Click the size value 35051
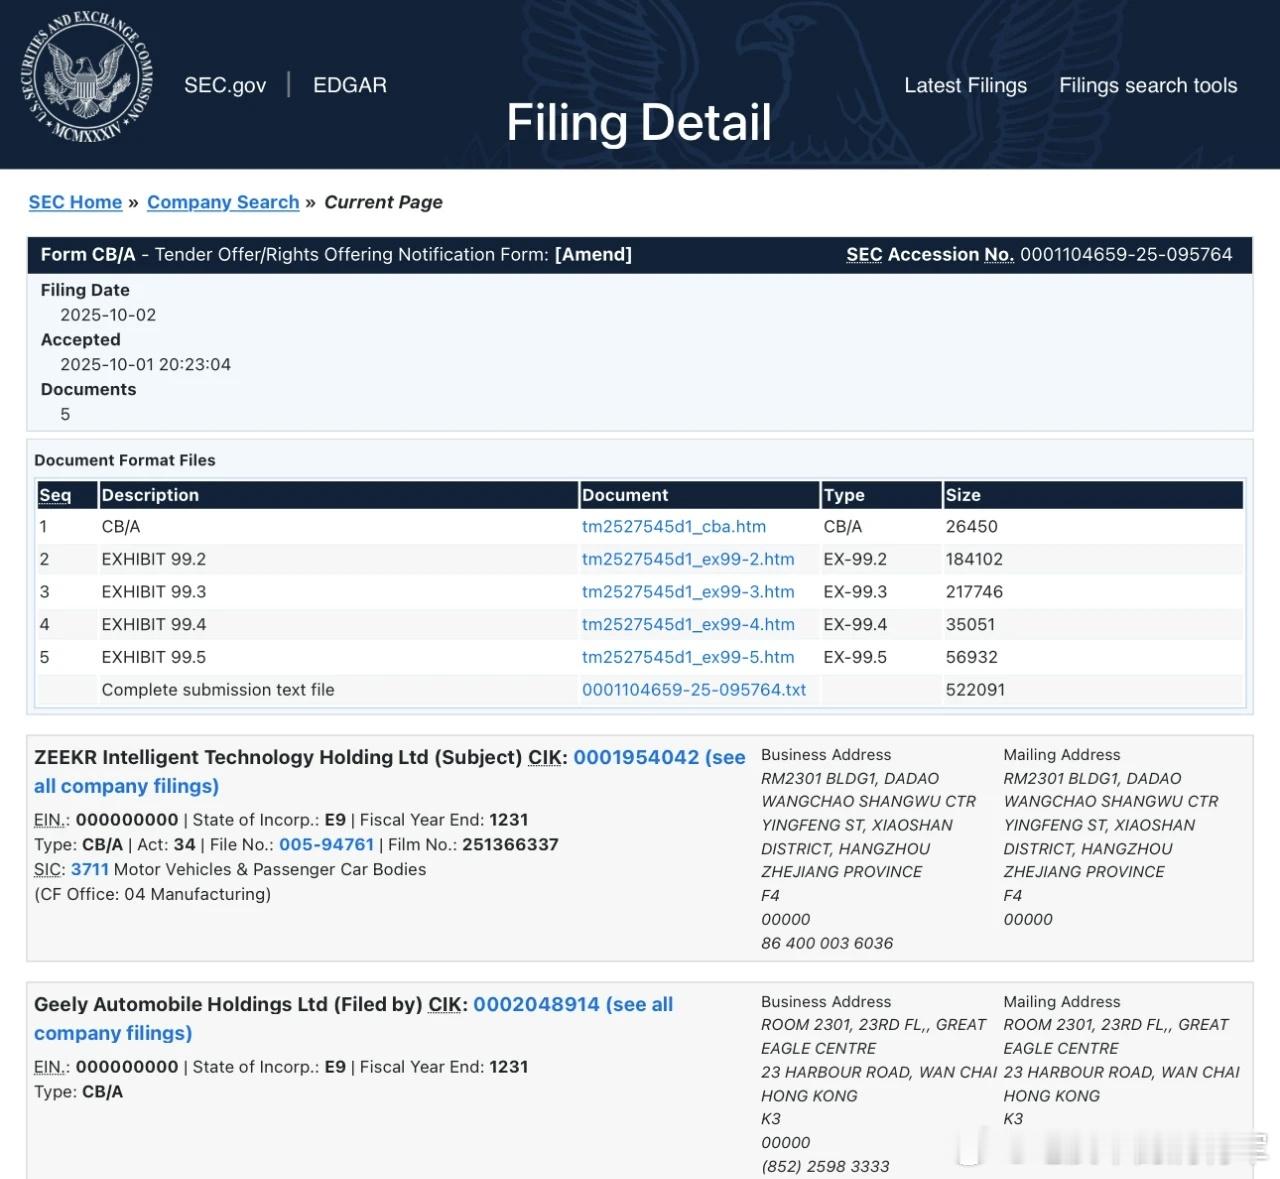1280x1179 pixels. tap(970, 624)
